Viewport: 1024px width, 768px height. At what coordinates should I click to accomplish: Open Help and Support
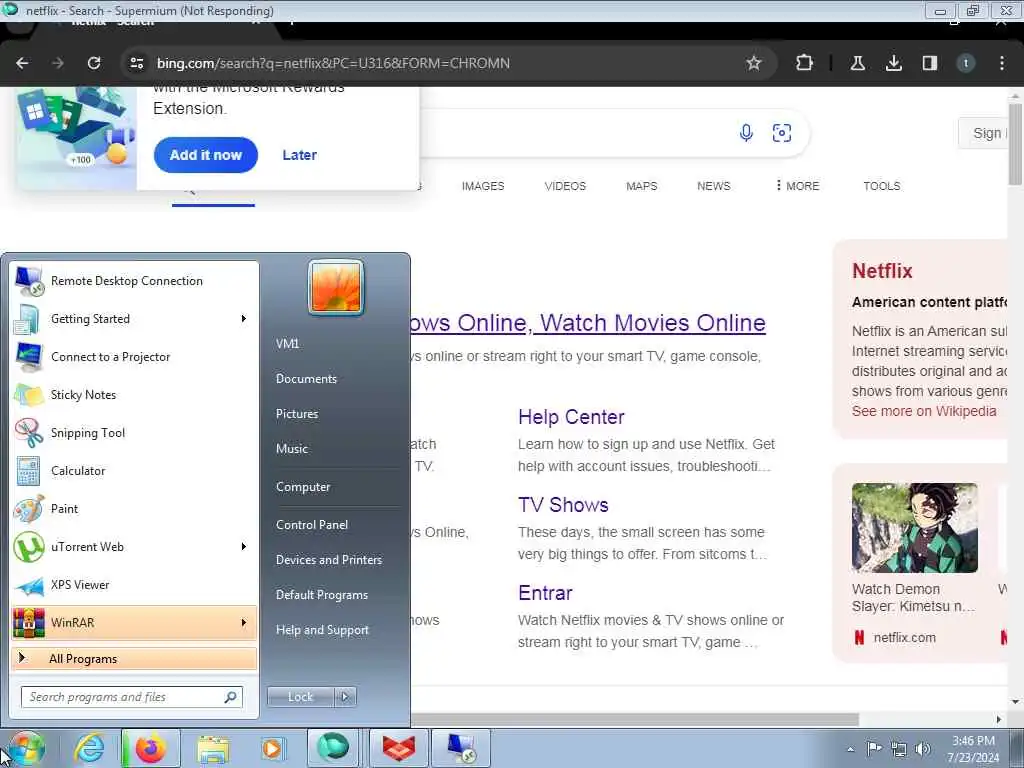(322, 630)
